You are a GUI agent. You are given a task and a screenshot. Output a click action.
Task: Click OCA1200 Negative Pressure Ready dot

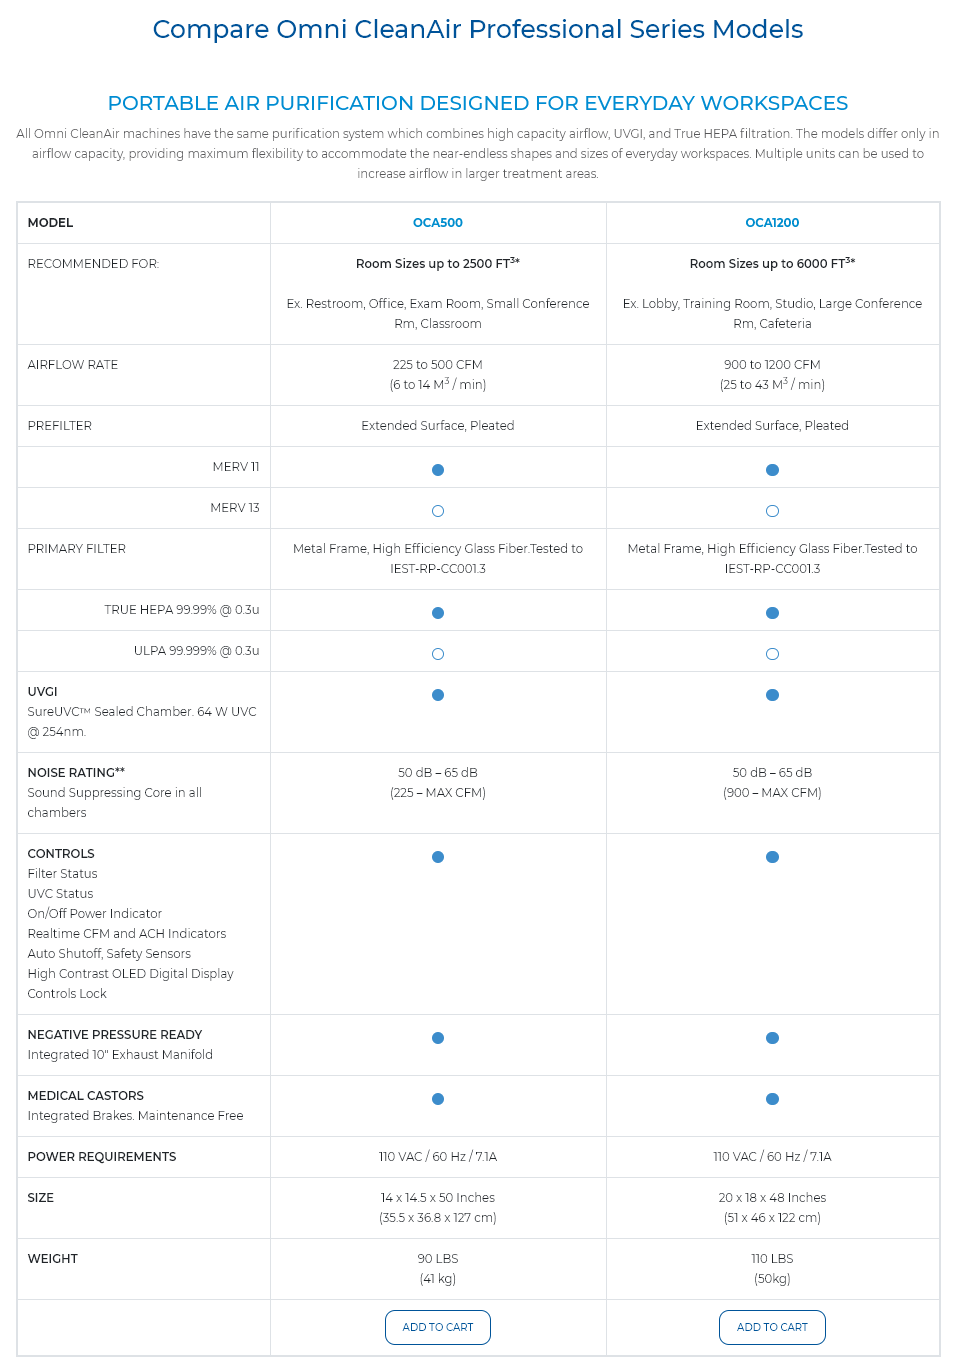click(772, 1038)
